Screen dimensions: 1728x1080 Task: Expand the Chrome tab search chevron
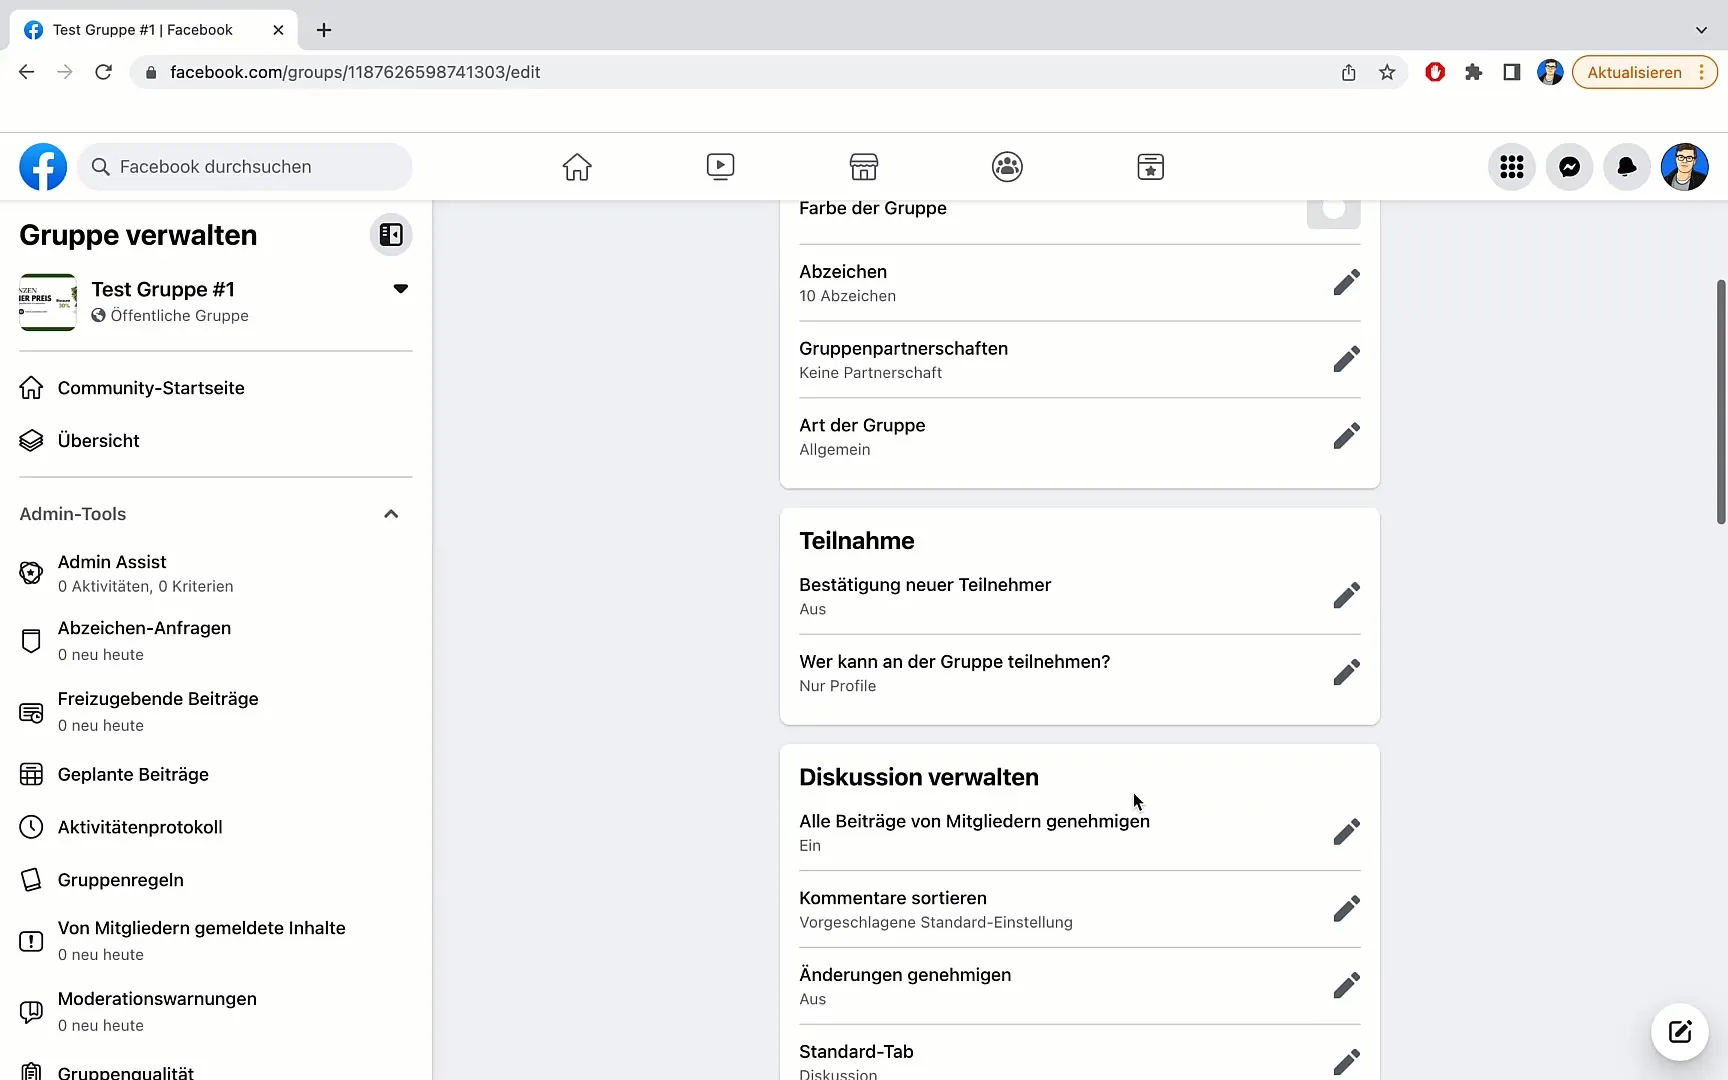pos(1701,30)
